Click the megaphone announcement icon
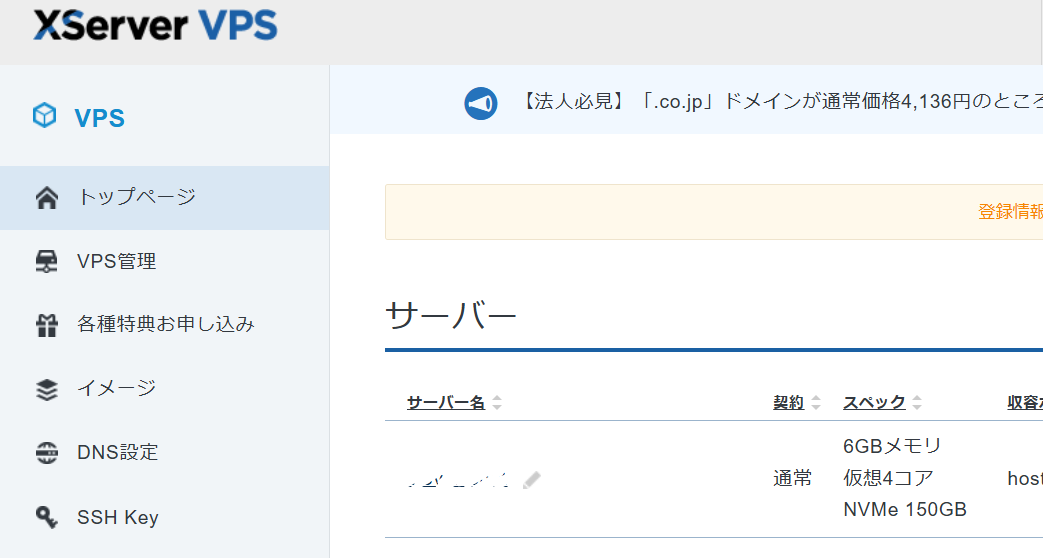 click(481, 103)
